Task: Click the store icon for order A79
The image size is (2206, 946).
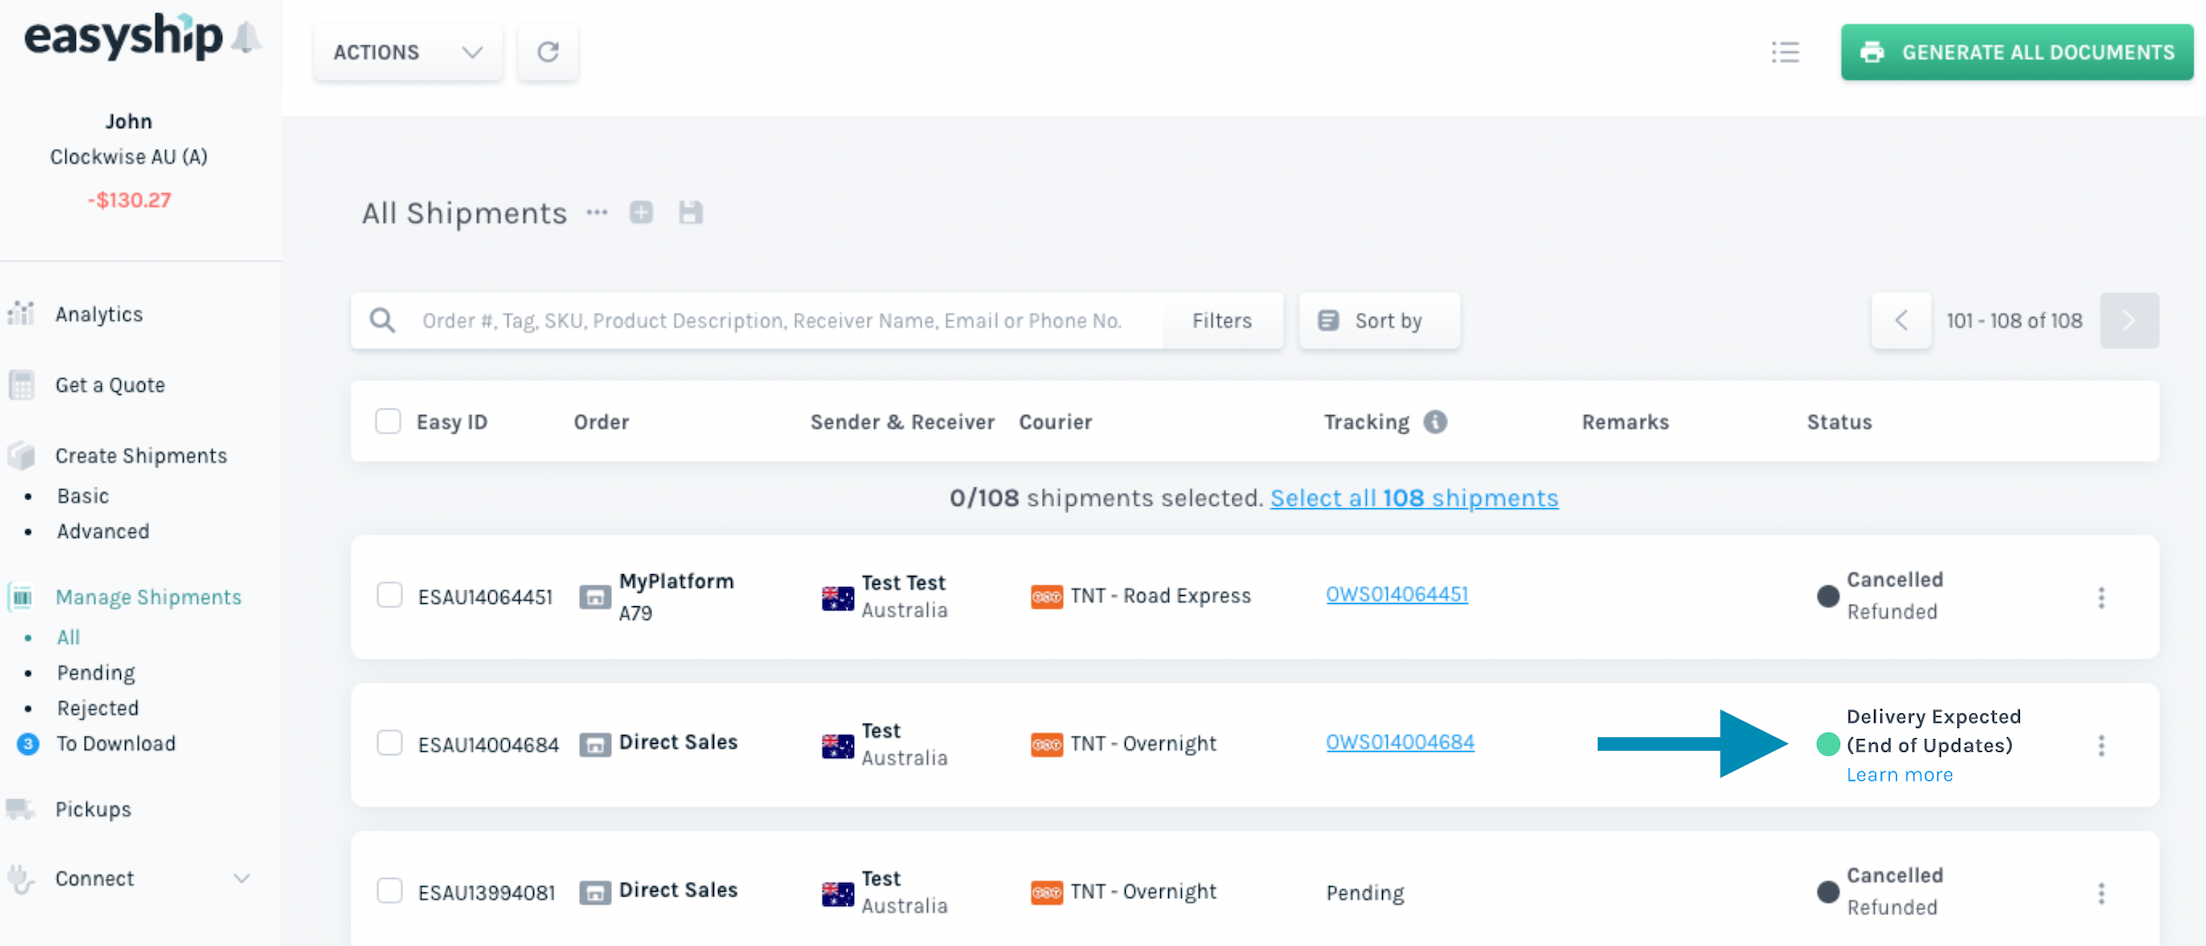Action: (x=595, y=597)
